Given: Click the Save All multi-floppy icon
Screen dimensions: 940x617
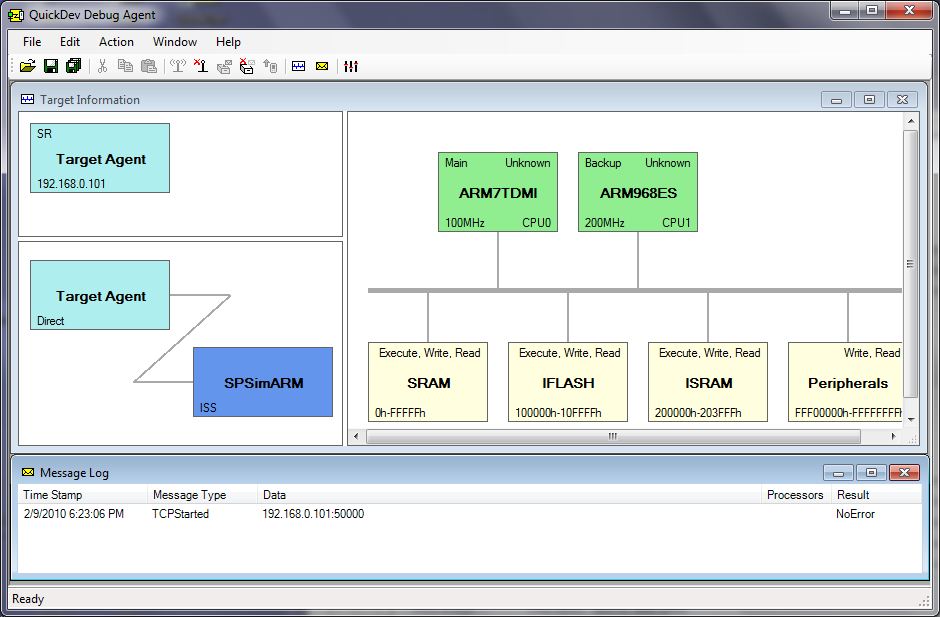Looking at the screenshot, I should pyautogui.click(x=74, y=66).
